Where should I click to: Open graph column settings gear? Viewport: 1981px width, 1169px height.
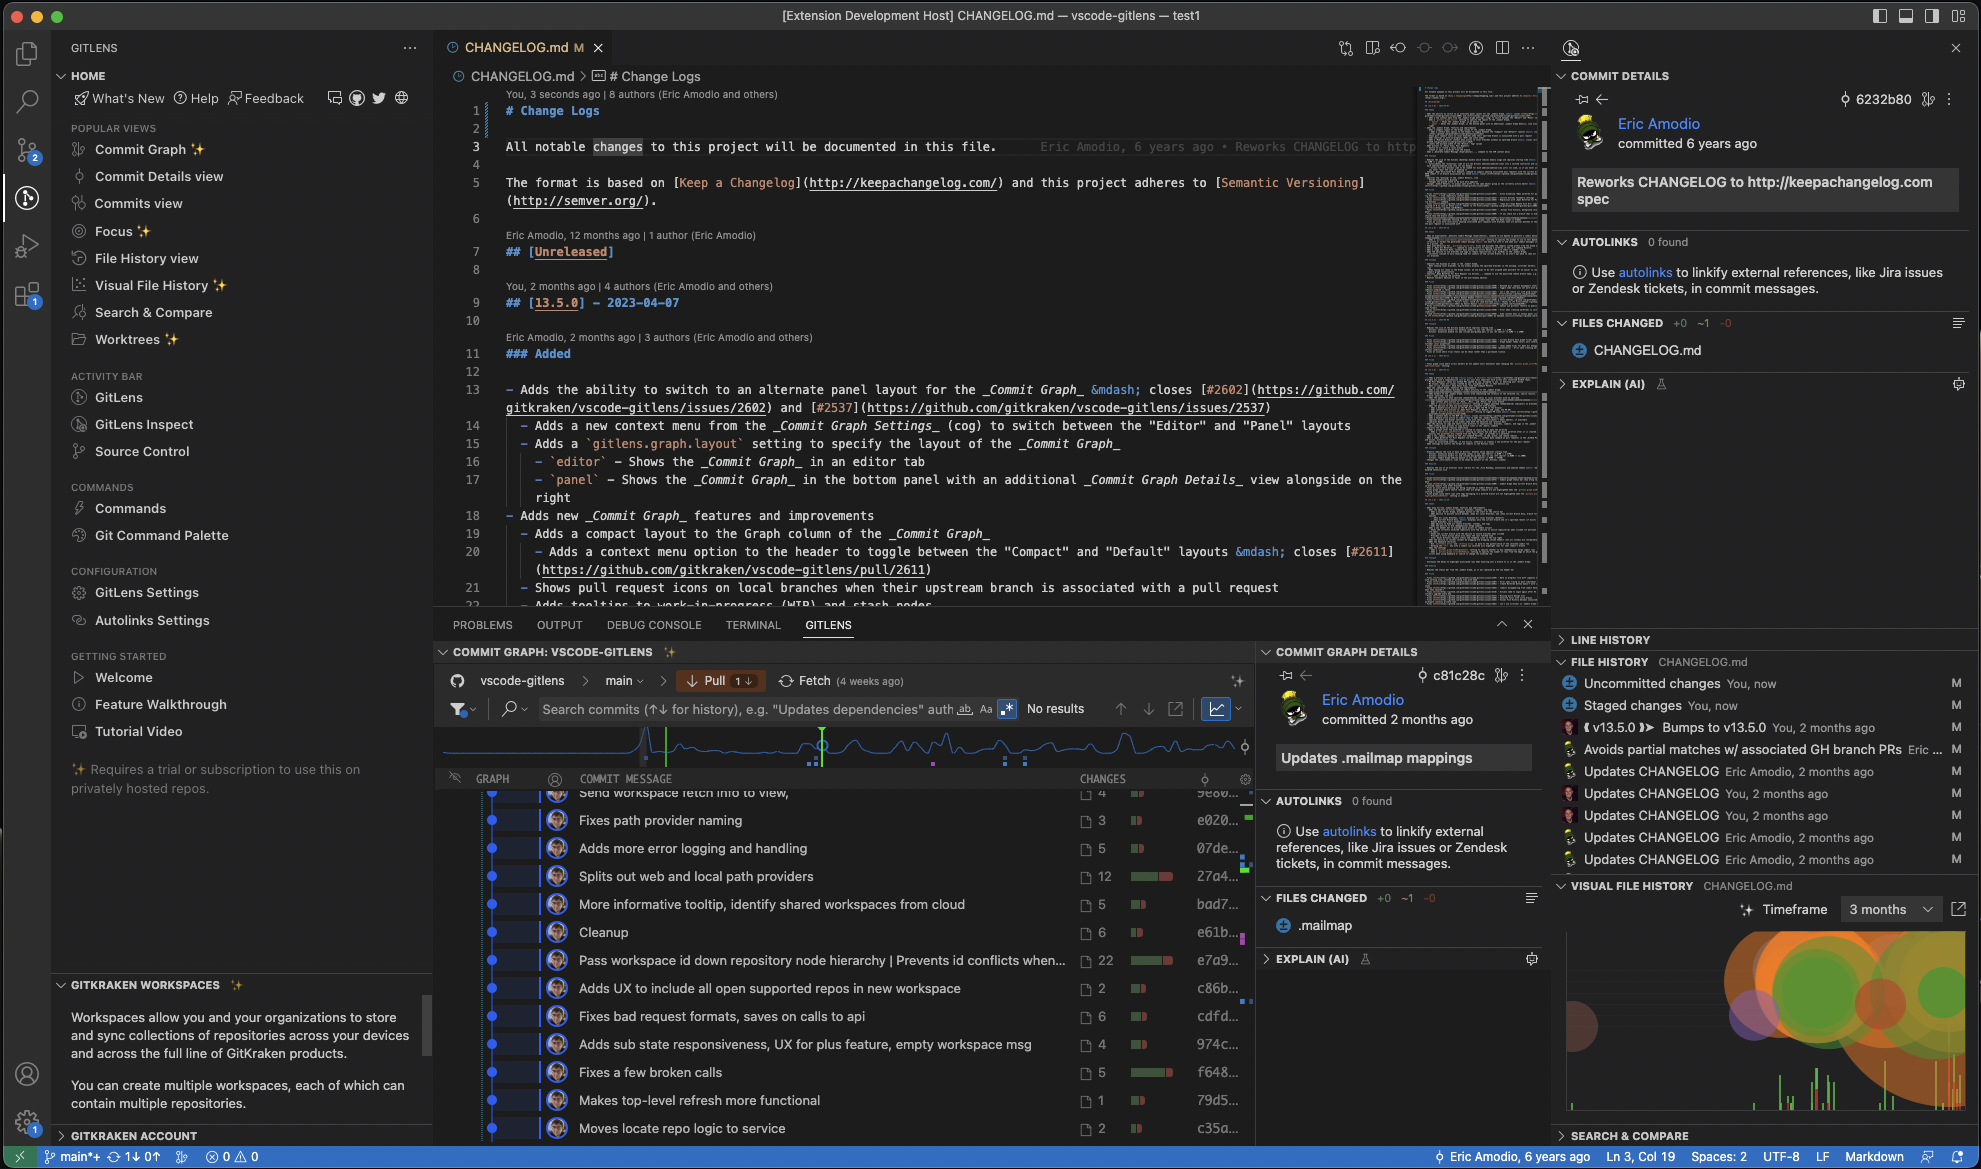click(1245, 779)
